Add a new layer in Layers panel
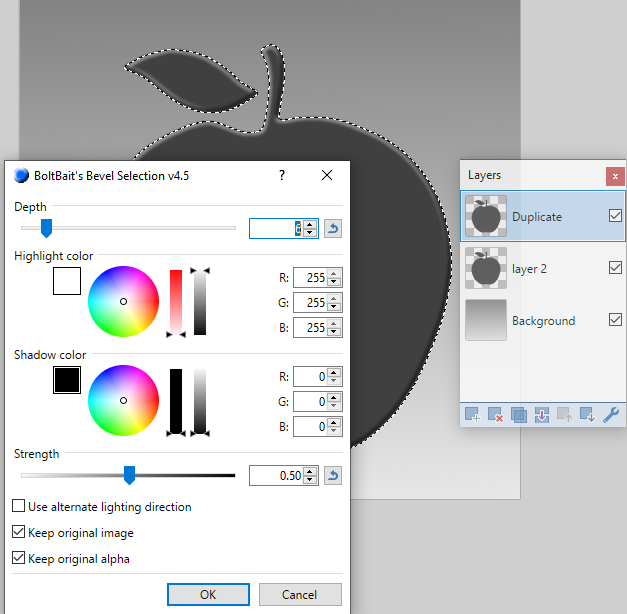Screen dimensions: 627x614 (x=472, y=415)
